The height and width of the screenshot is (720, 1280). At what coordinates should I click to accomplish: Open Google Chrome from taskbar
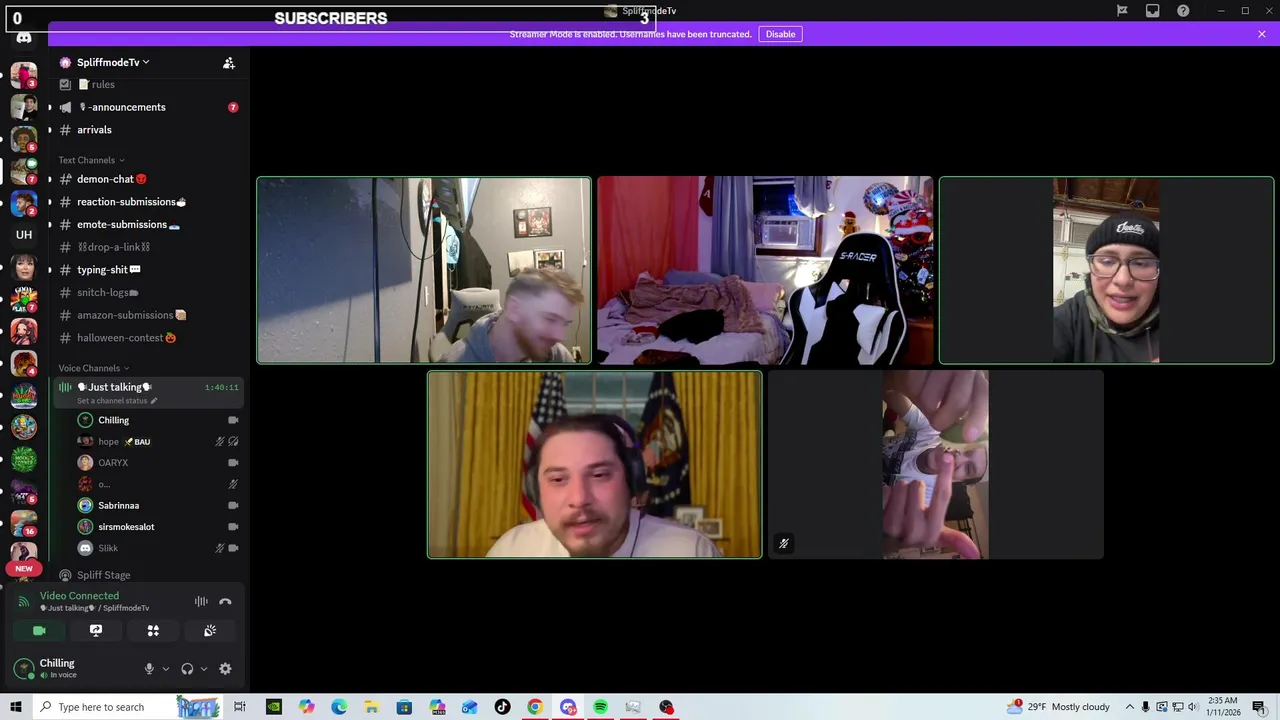535,707
